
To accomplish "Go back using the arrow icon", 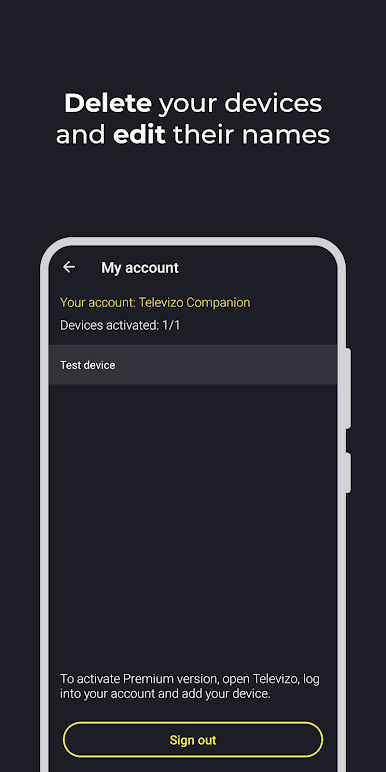I will click(69, 267).
